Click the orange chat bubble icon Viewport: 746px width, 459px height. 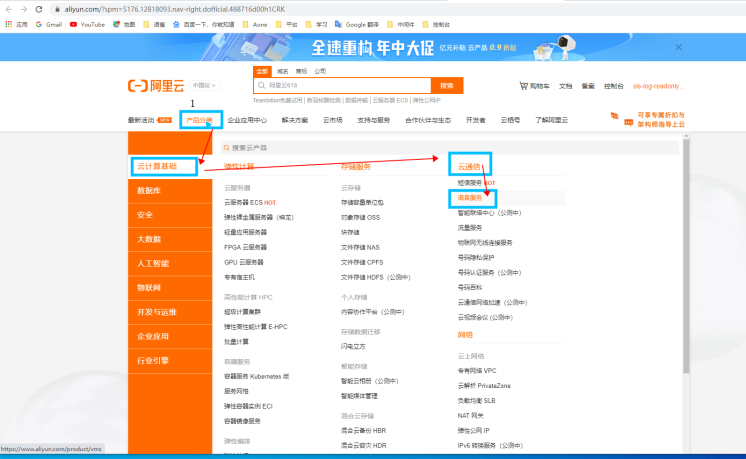(x=628, y=123)
